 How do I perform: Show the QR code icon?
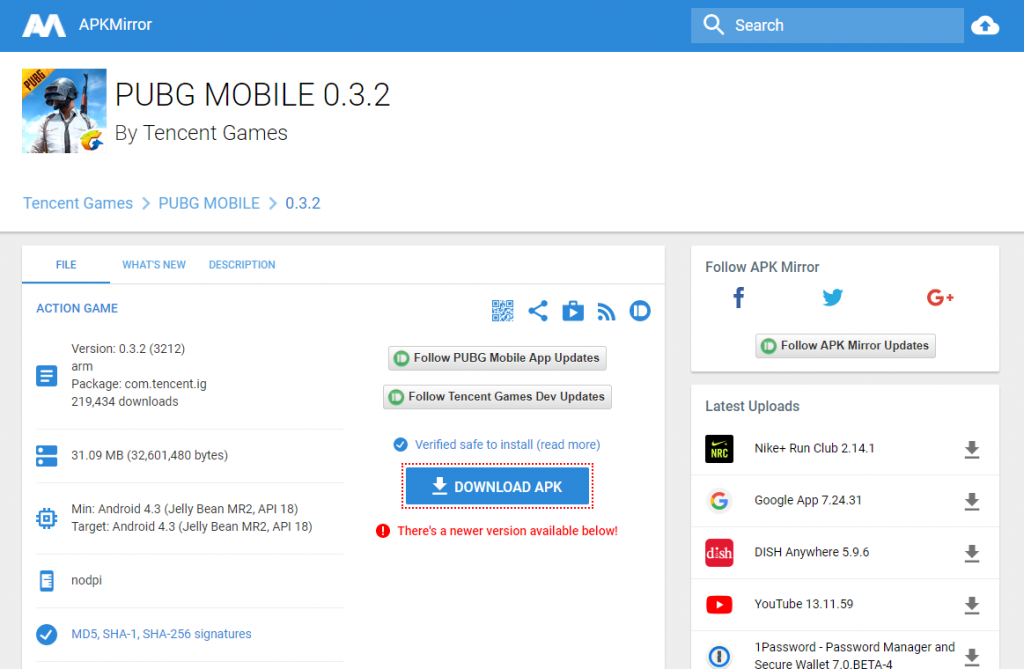pos(502,311)
